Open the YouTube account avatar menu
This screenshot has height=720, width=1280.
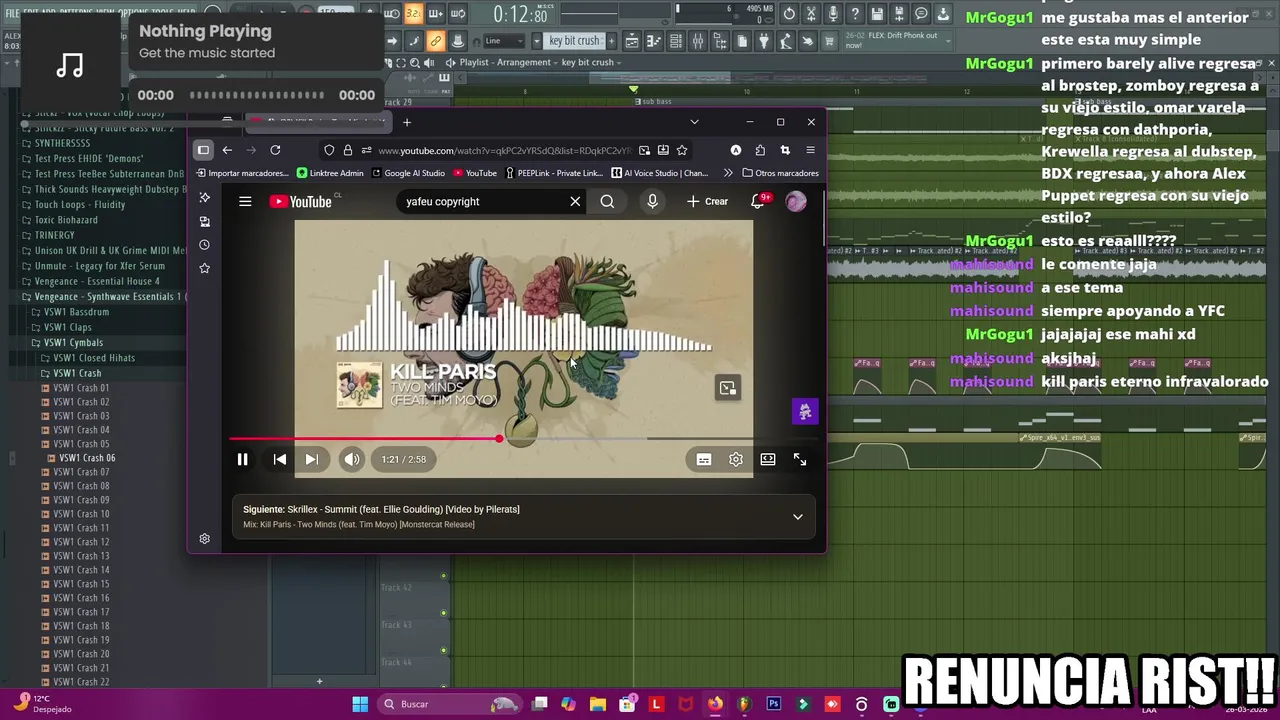point(796,201)
